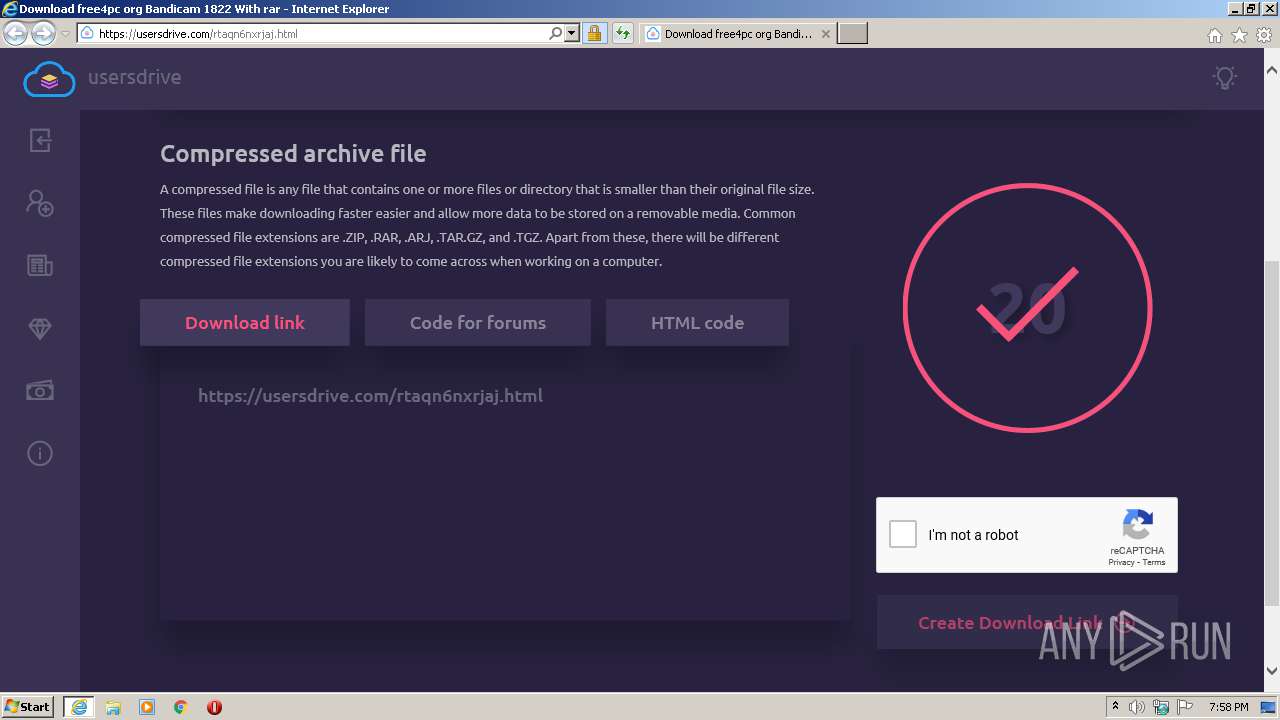Select the HTML code tab
Screen dimensions: 1280x720
point(697,323)
